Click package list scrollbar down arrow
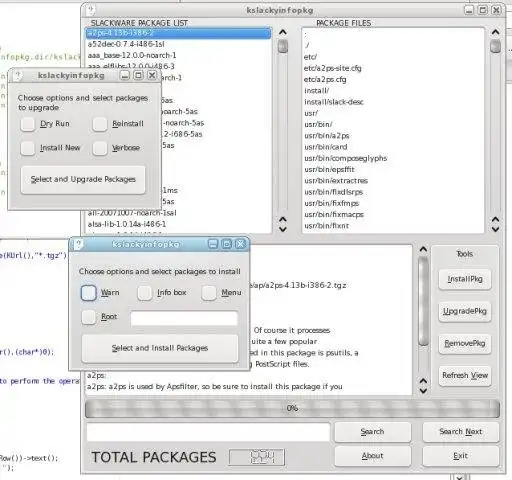The width and height of the screenshot is (512, 480). pyautogui.click(x=283, y=229)
